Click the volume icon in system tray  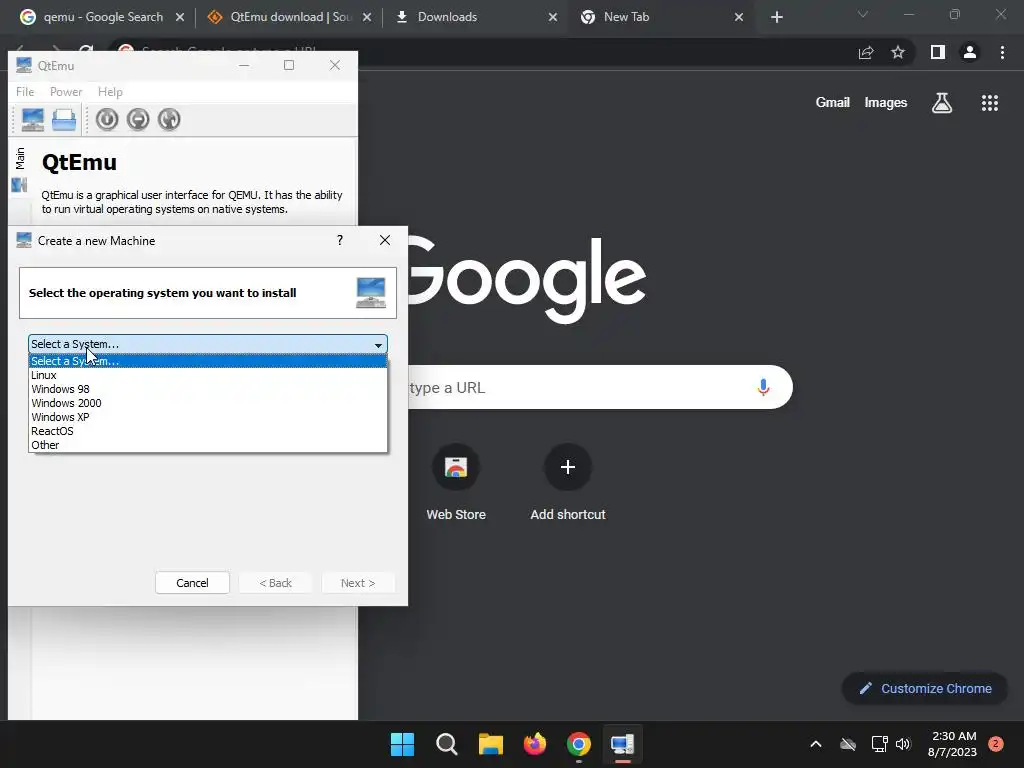[903, 744]
